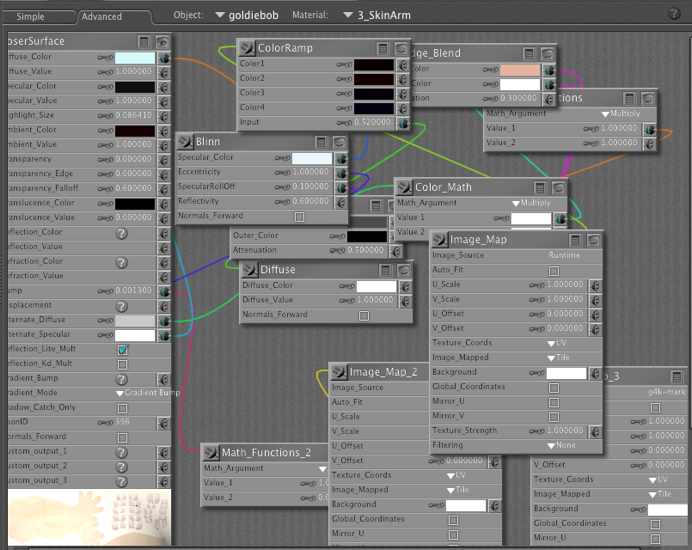Click the Math_Functions_2 node output icon
This screenshot has width=692, height=550.
209,452
